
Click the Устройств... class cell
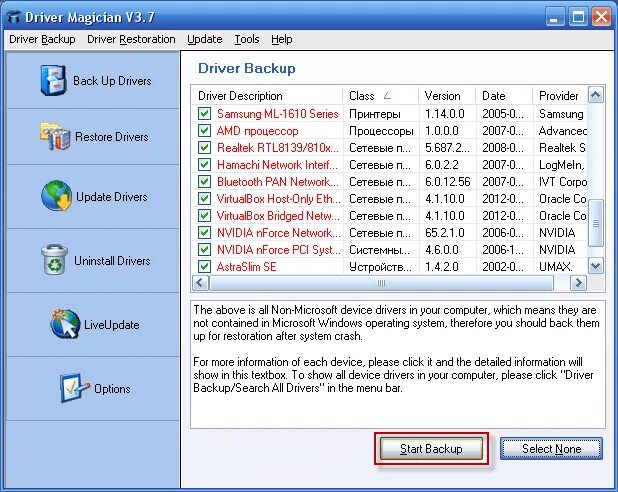pyautogui.click(x=380, y=267)
